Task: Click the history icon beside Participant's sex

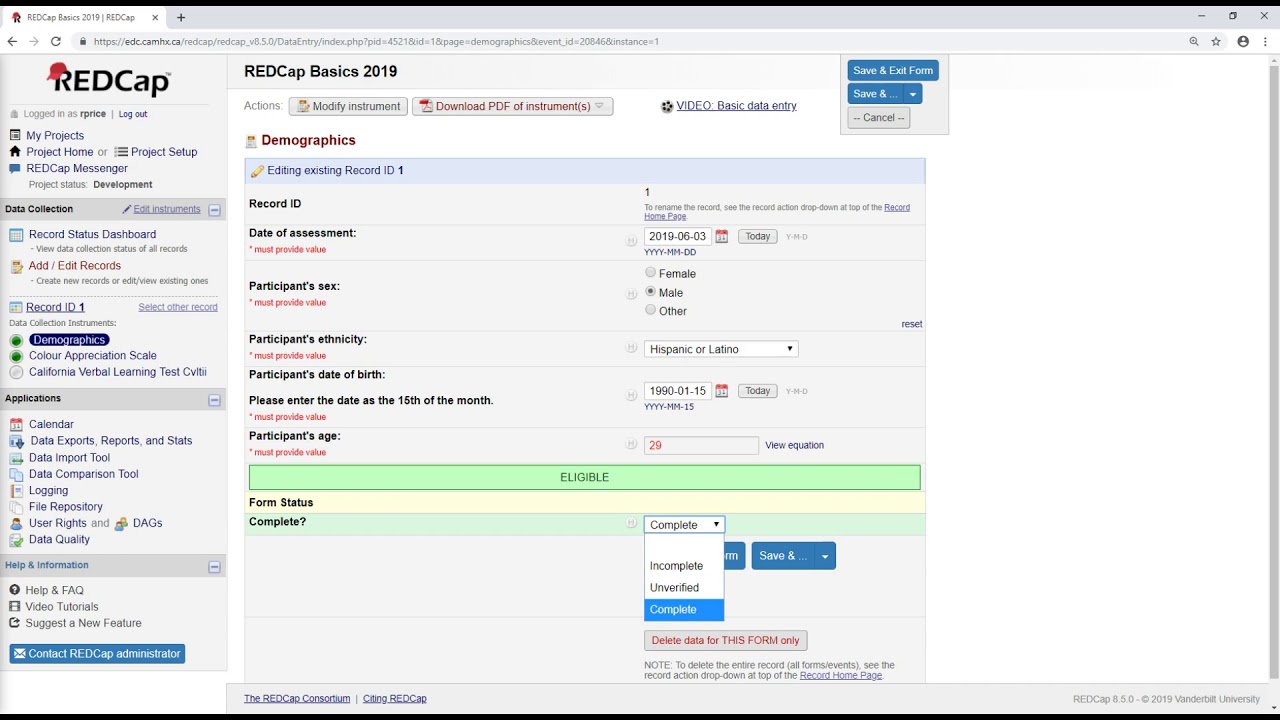Action: 631,294
